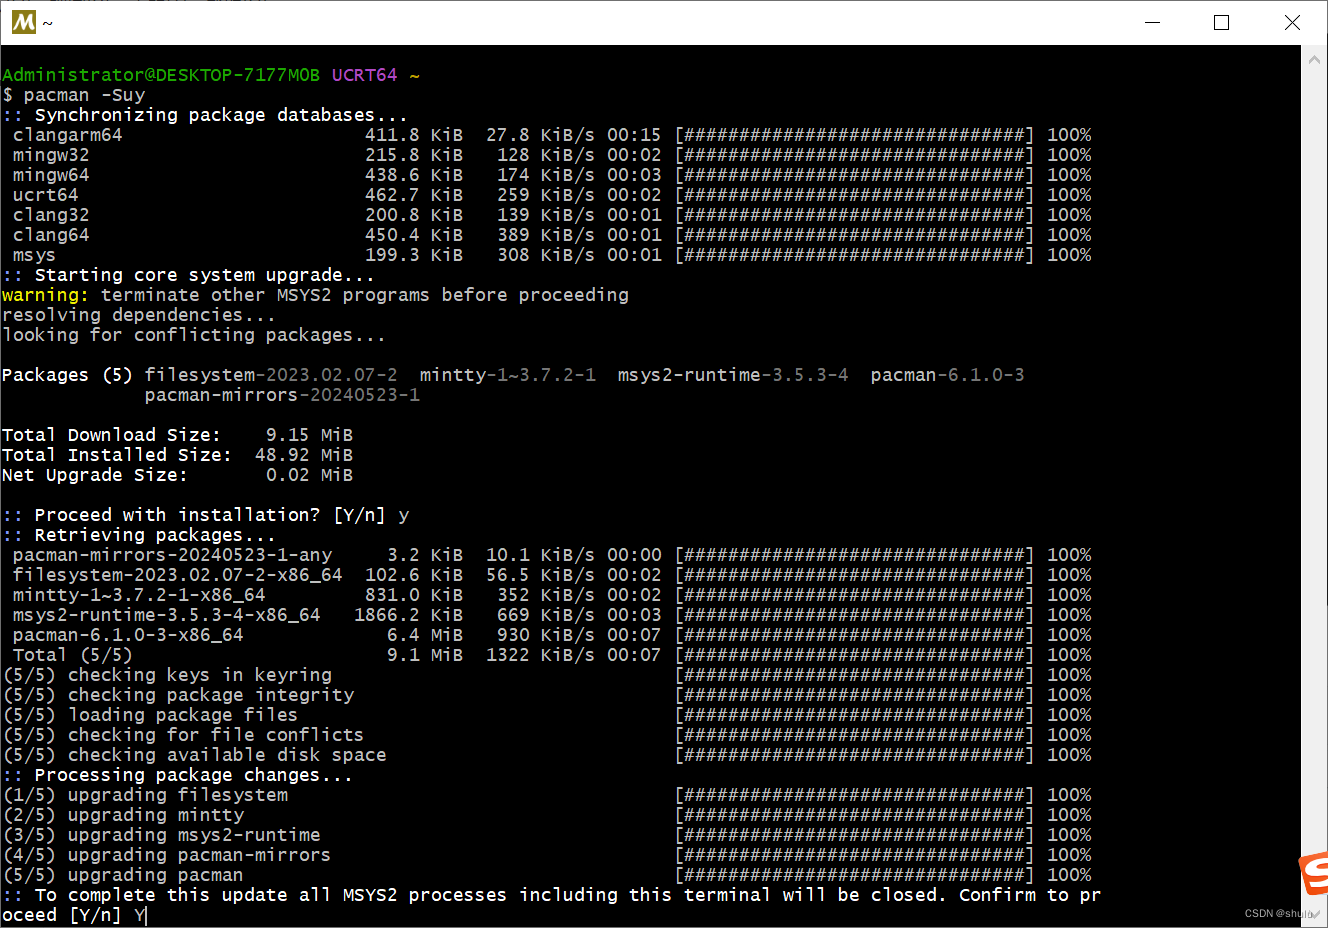Click the 'msys' database name
The height and width of the screenshot is (928, 1328).
coord(34,255)
